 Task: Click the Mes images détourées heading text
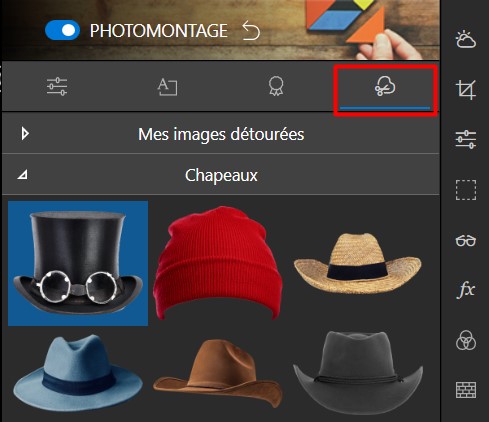point(221,134)
